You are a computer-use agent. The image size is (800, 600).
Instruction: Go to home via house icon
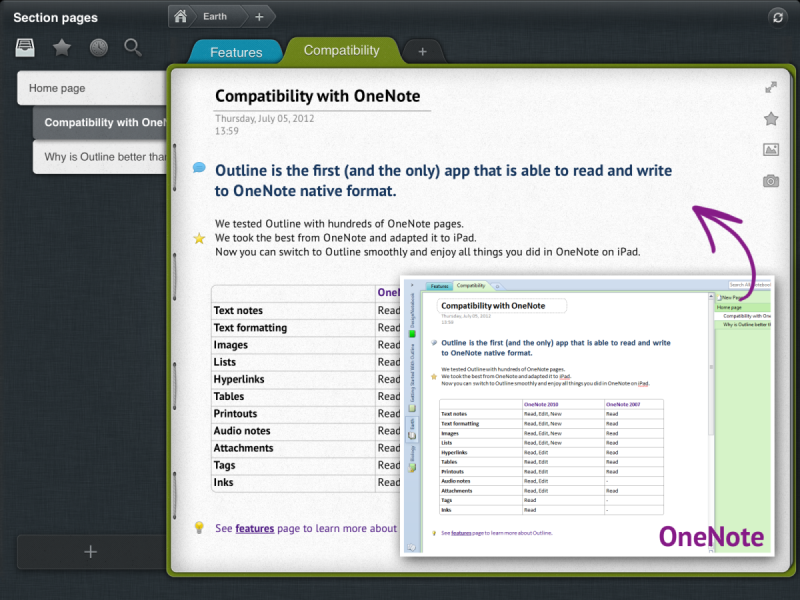coord(181,16)
